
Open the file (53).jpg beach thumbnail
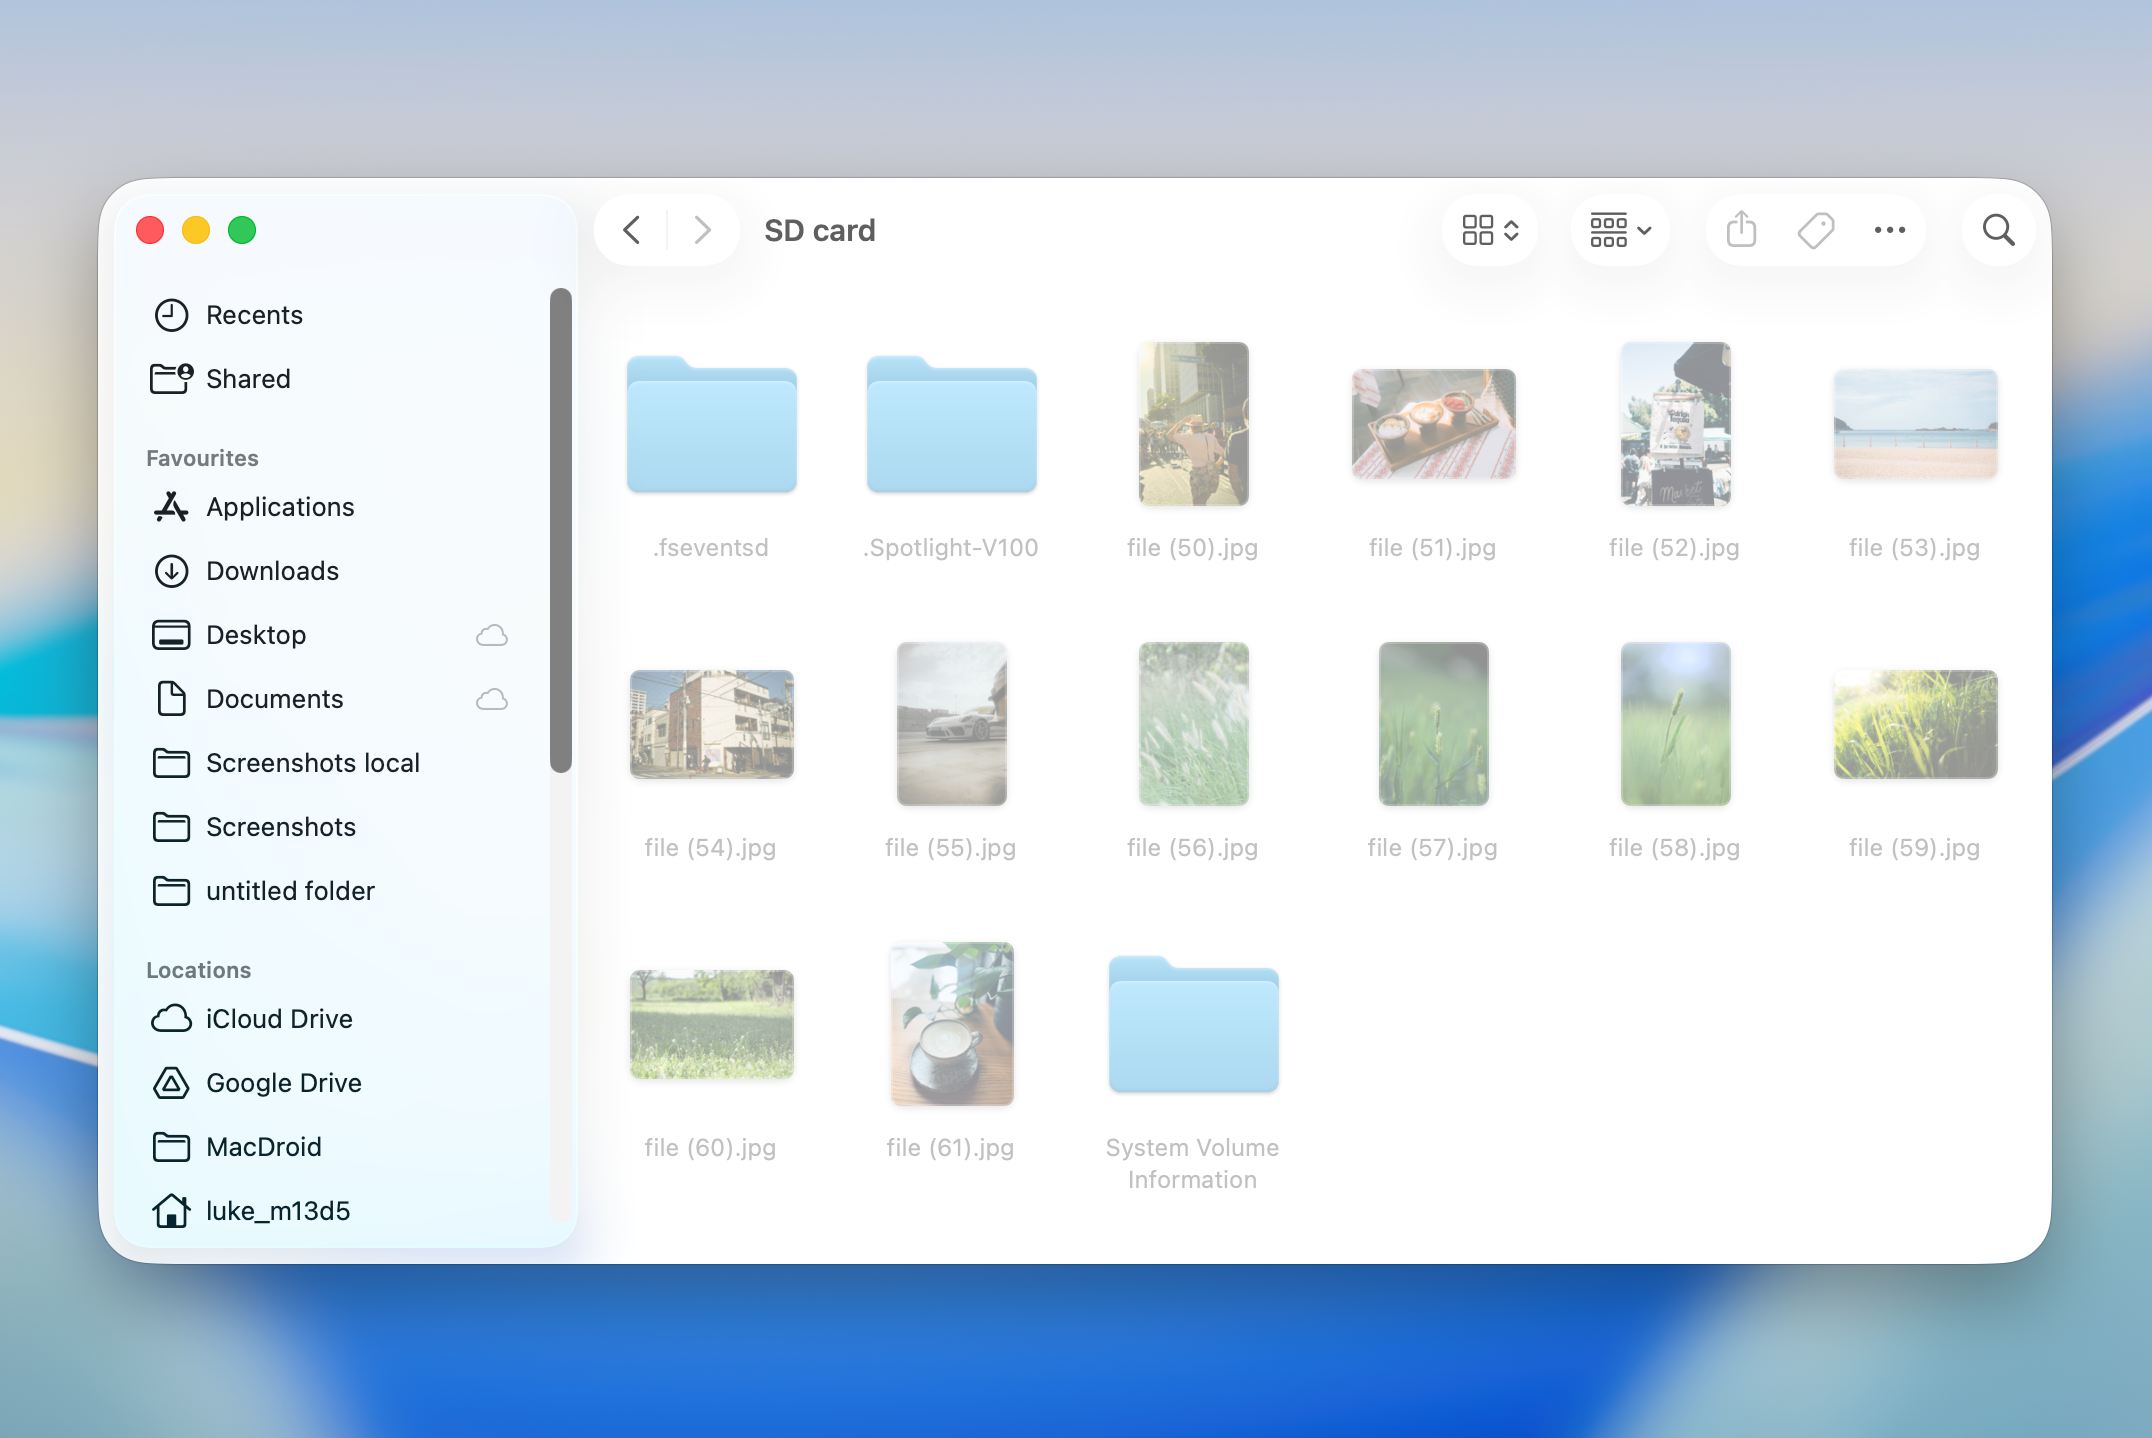point(1914,423)
